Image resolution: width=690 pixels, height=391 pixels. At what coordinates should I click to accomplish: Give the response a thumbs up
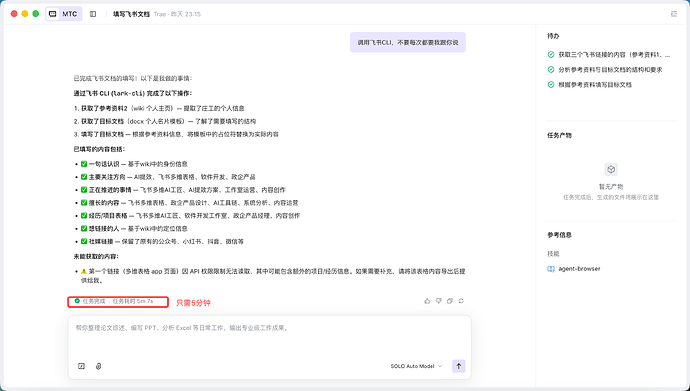click(427, 301)
